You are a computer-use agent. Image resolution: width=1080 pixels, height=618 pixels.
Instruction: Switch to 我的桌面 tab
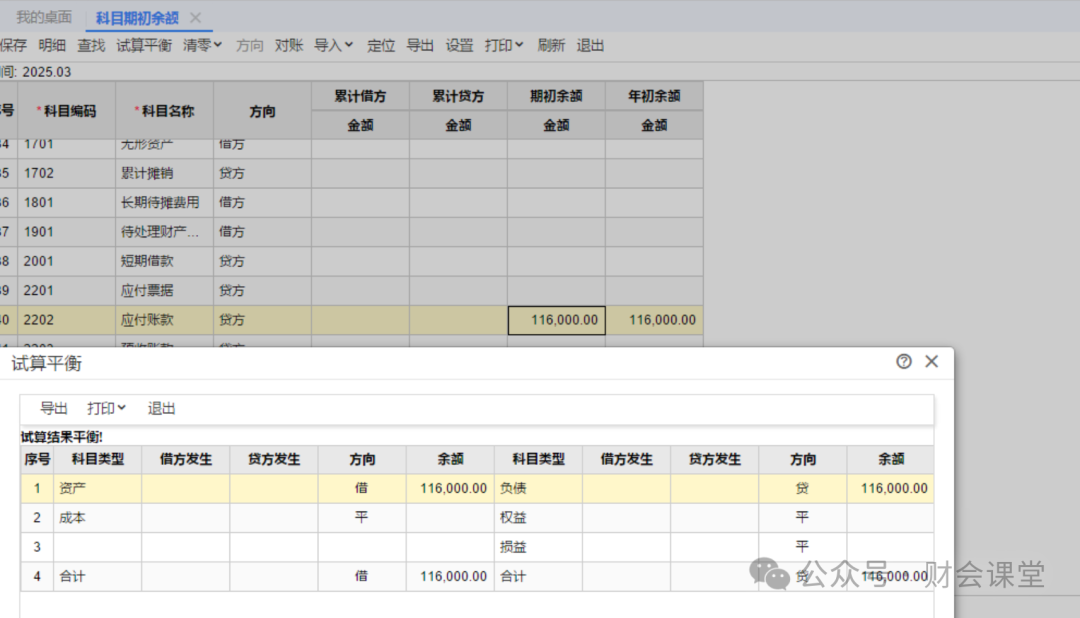click(x=44, y=17)
